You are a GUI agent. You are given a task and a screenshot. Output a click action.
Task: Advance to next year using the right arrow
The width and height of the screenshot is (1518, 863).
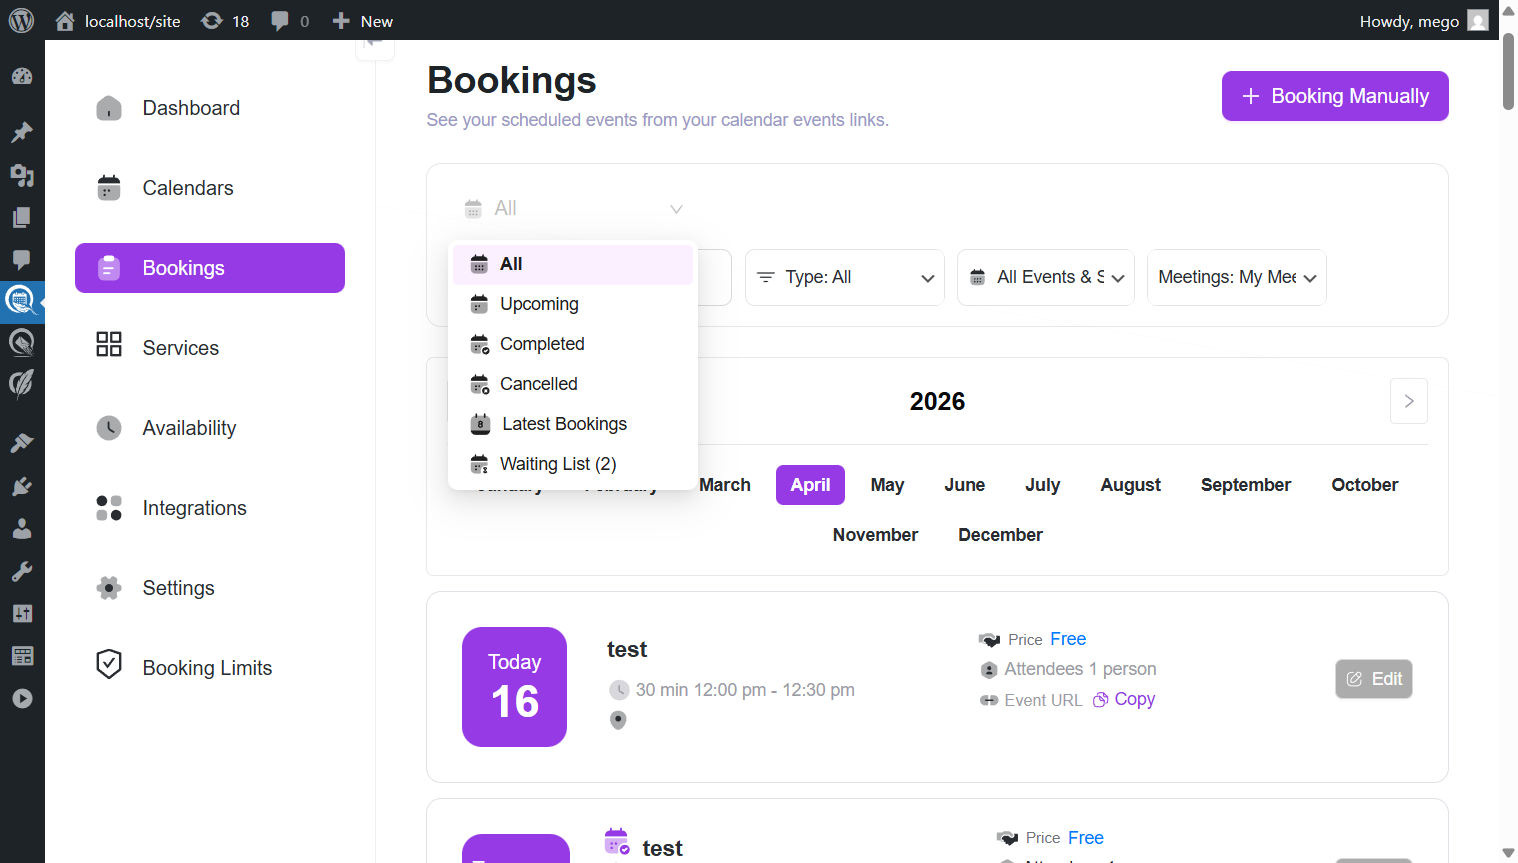(x=1408, y=400)
